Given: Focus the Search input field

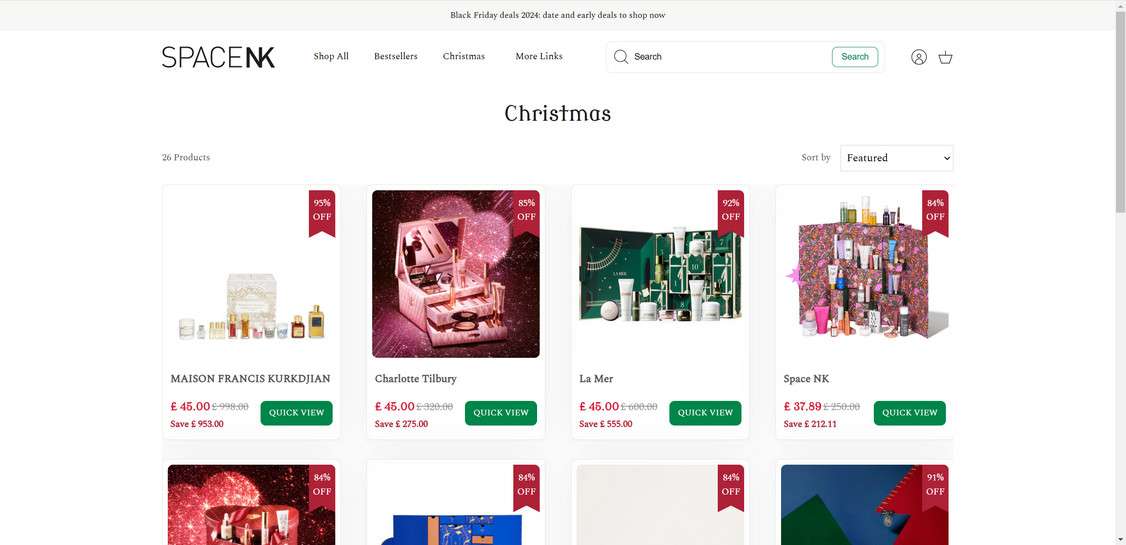Looking at the screenshot, I should pyautogui.click(x=730, y=57).
